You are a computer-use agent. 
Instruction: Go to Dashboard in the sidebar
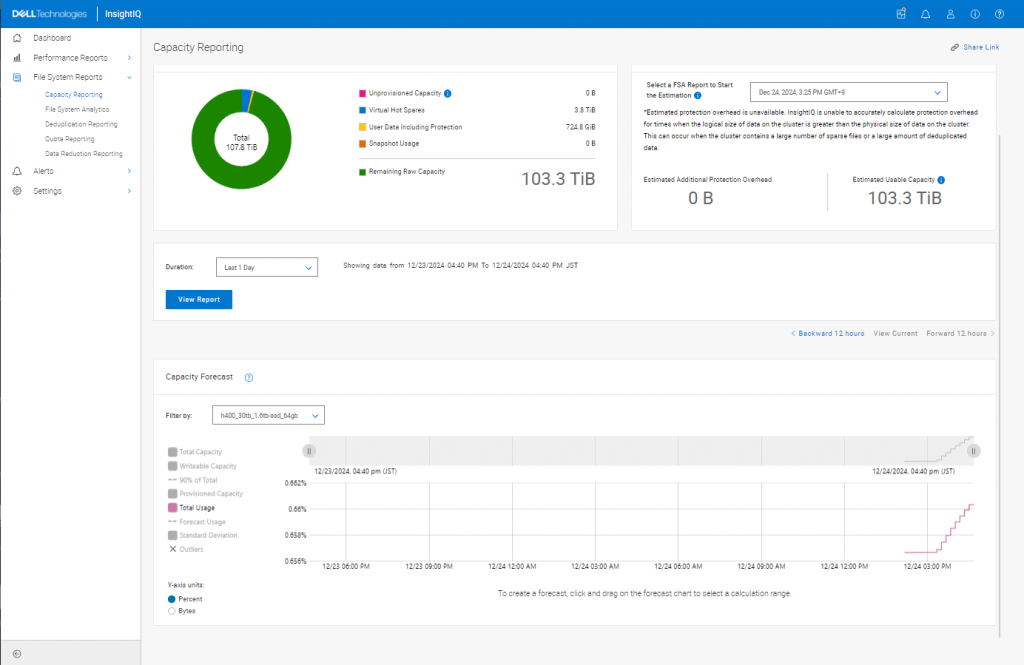[x=52, y=38]
